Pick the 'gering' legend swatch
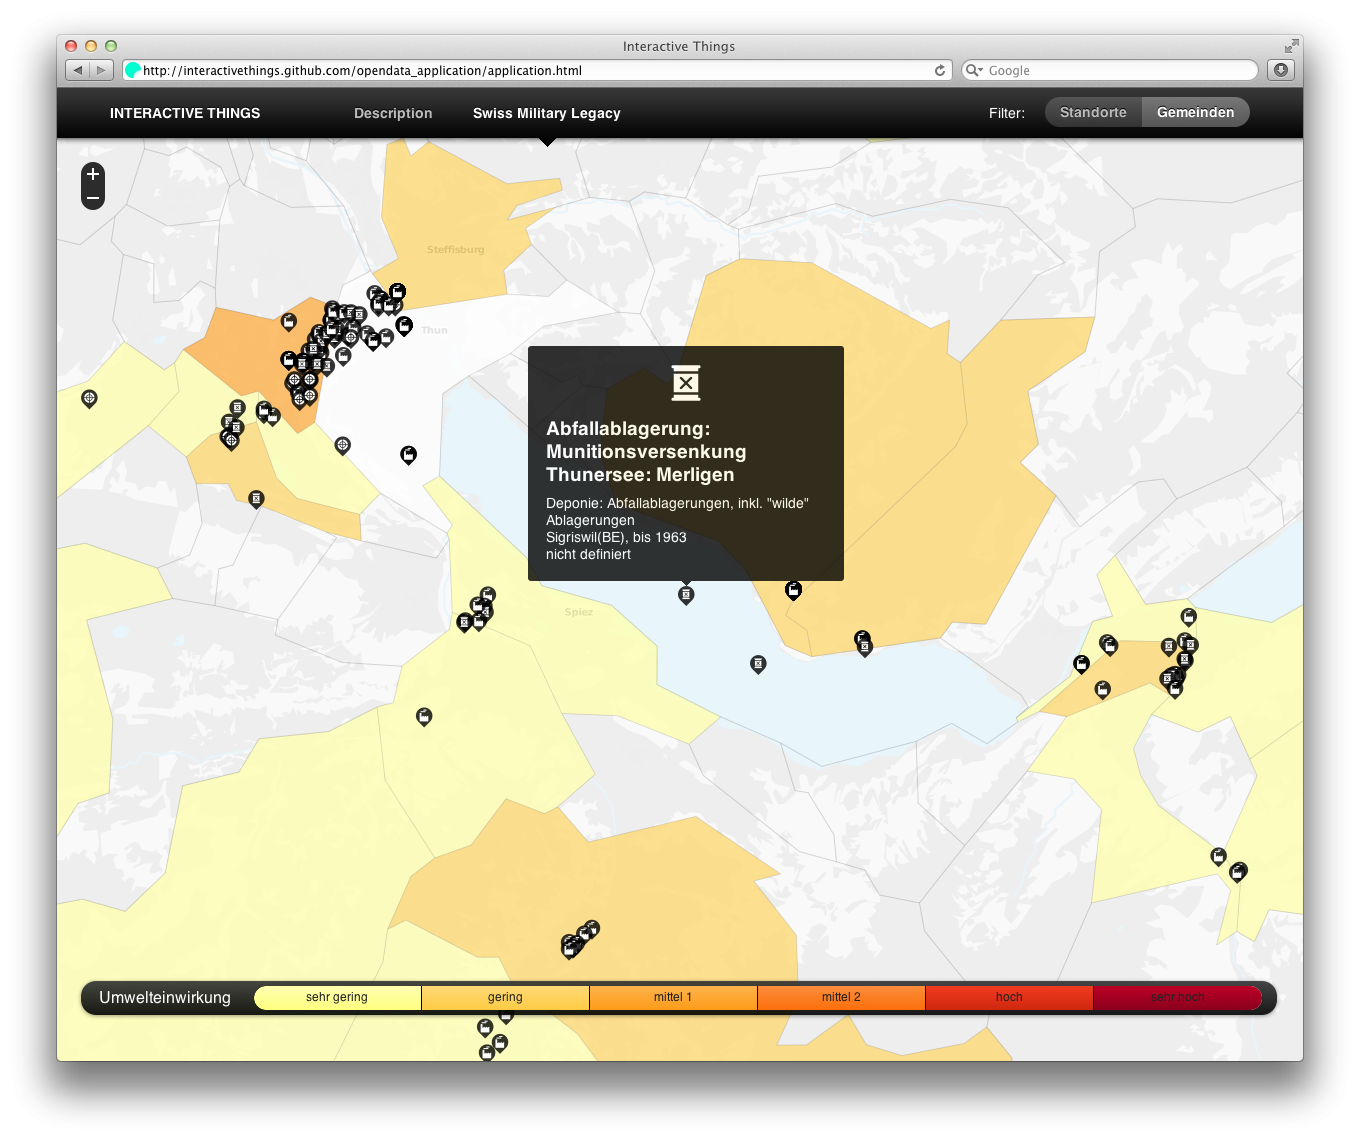The image size is (1360, 1140). pyautogui.click(x=505, y=997)
